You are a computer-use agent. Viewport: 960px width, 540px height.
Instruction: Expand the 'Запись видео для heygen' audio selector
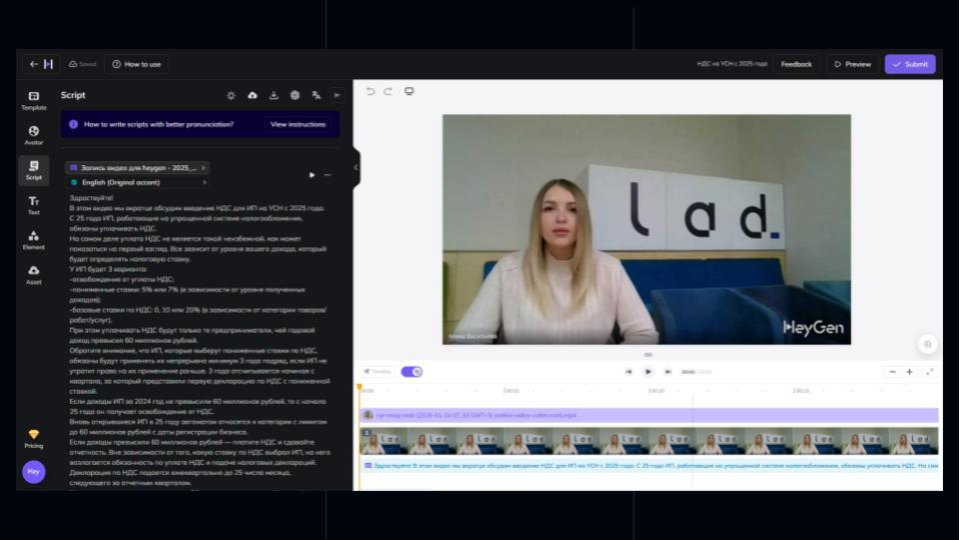tap(137, 167)
